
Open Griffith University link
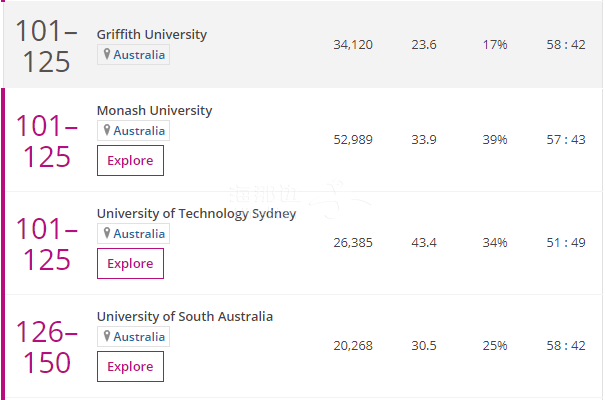pyautogui.click(x=152, y=34)
